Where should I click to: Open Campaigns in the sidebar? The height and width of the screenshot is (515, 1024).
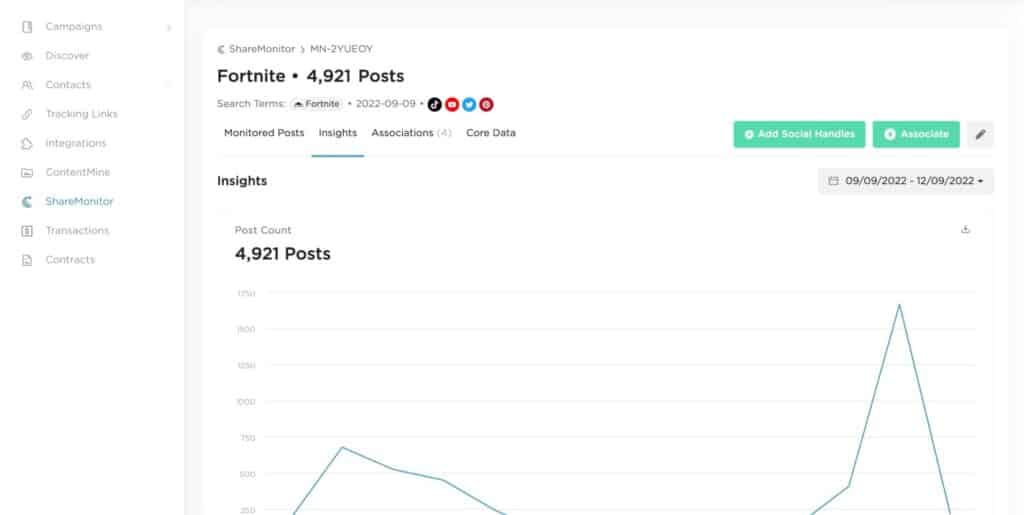[x=74, y=27]
